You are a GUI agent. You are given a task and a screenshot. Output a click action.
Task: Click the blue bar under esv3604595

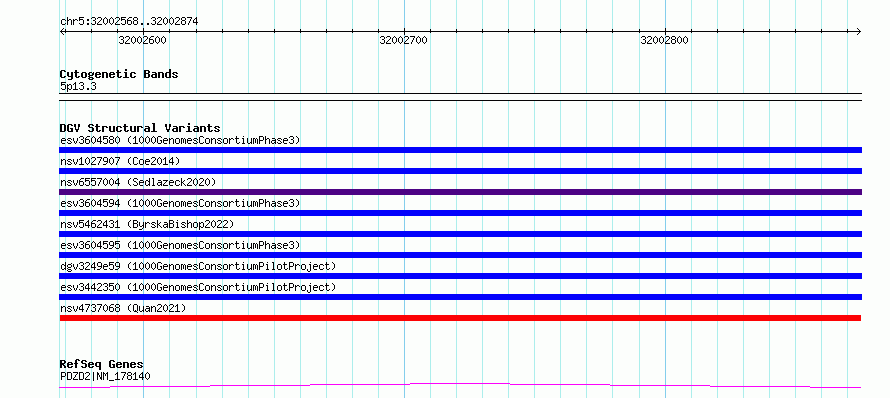tap(460, 255)
